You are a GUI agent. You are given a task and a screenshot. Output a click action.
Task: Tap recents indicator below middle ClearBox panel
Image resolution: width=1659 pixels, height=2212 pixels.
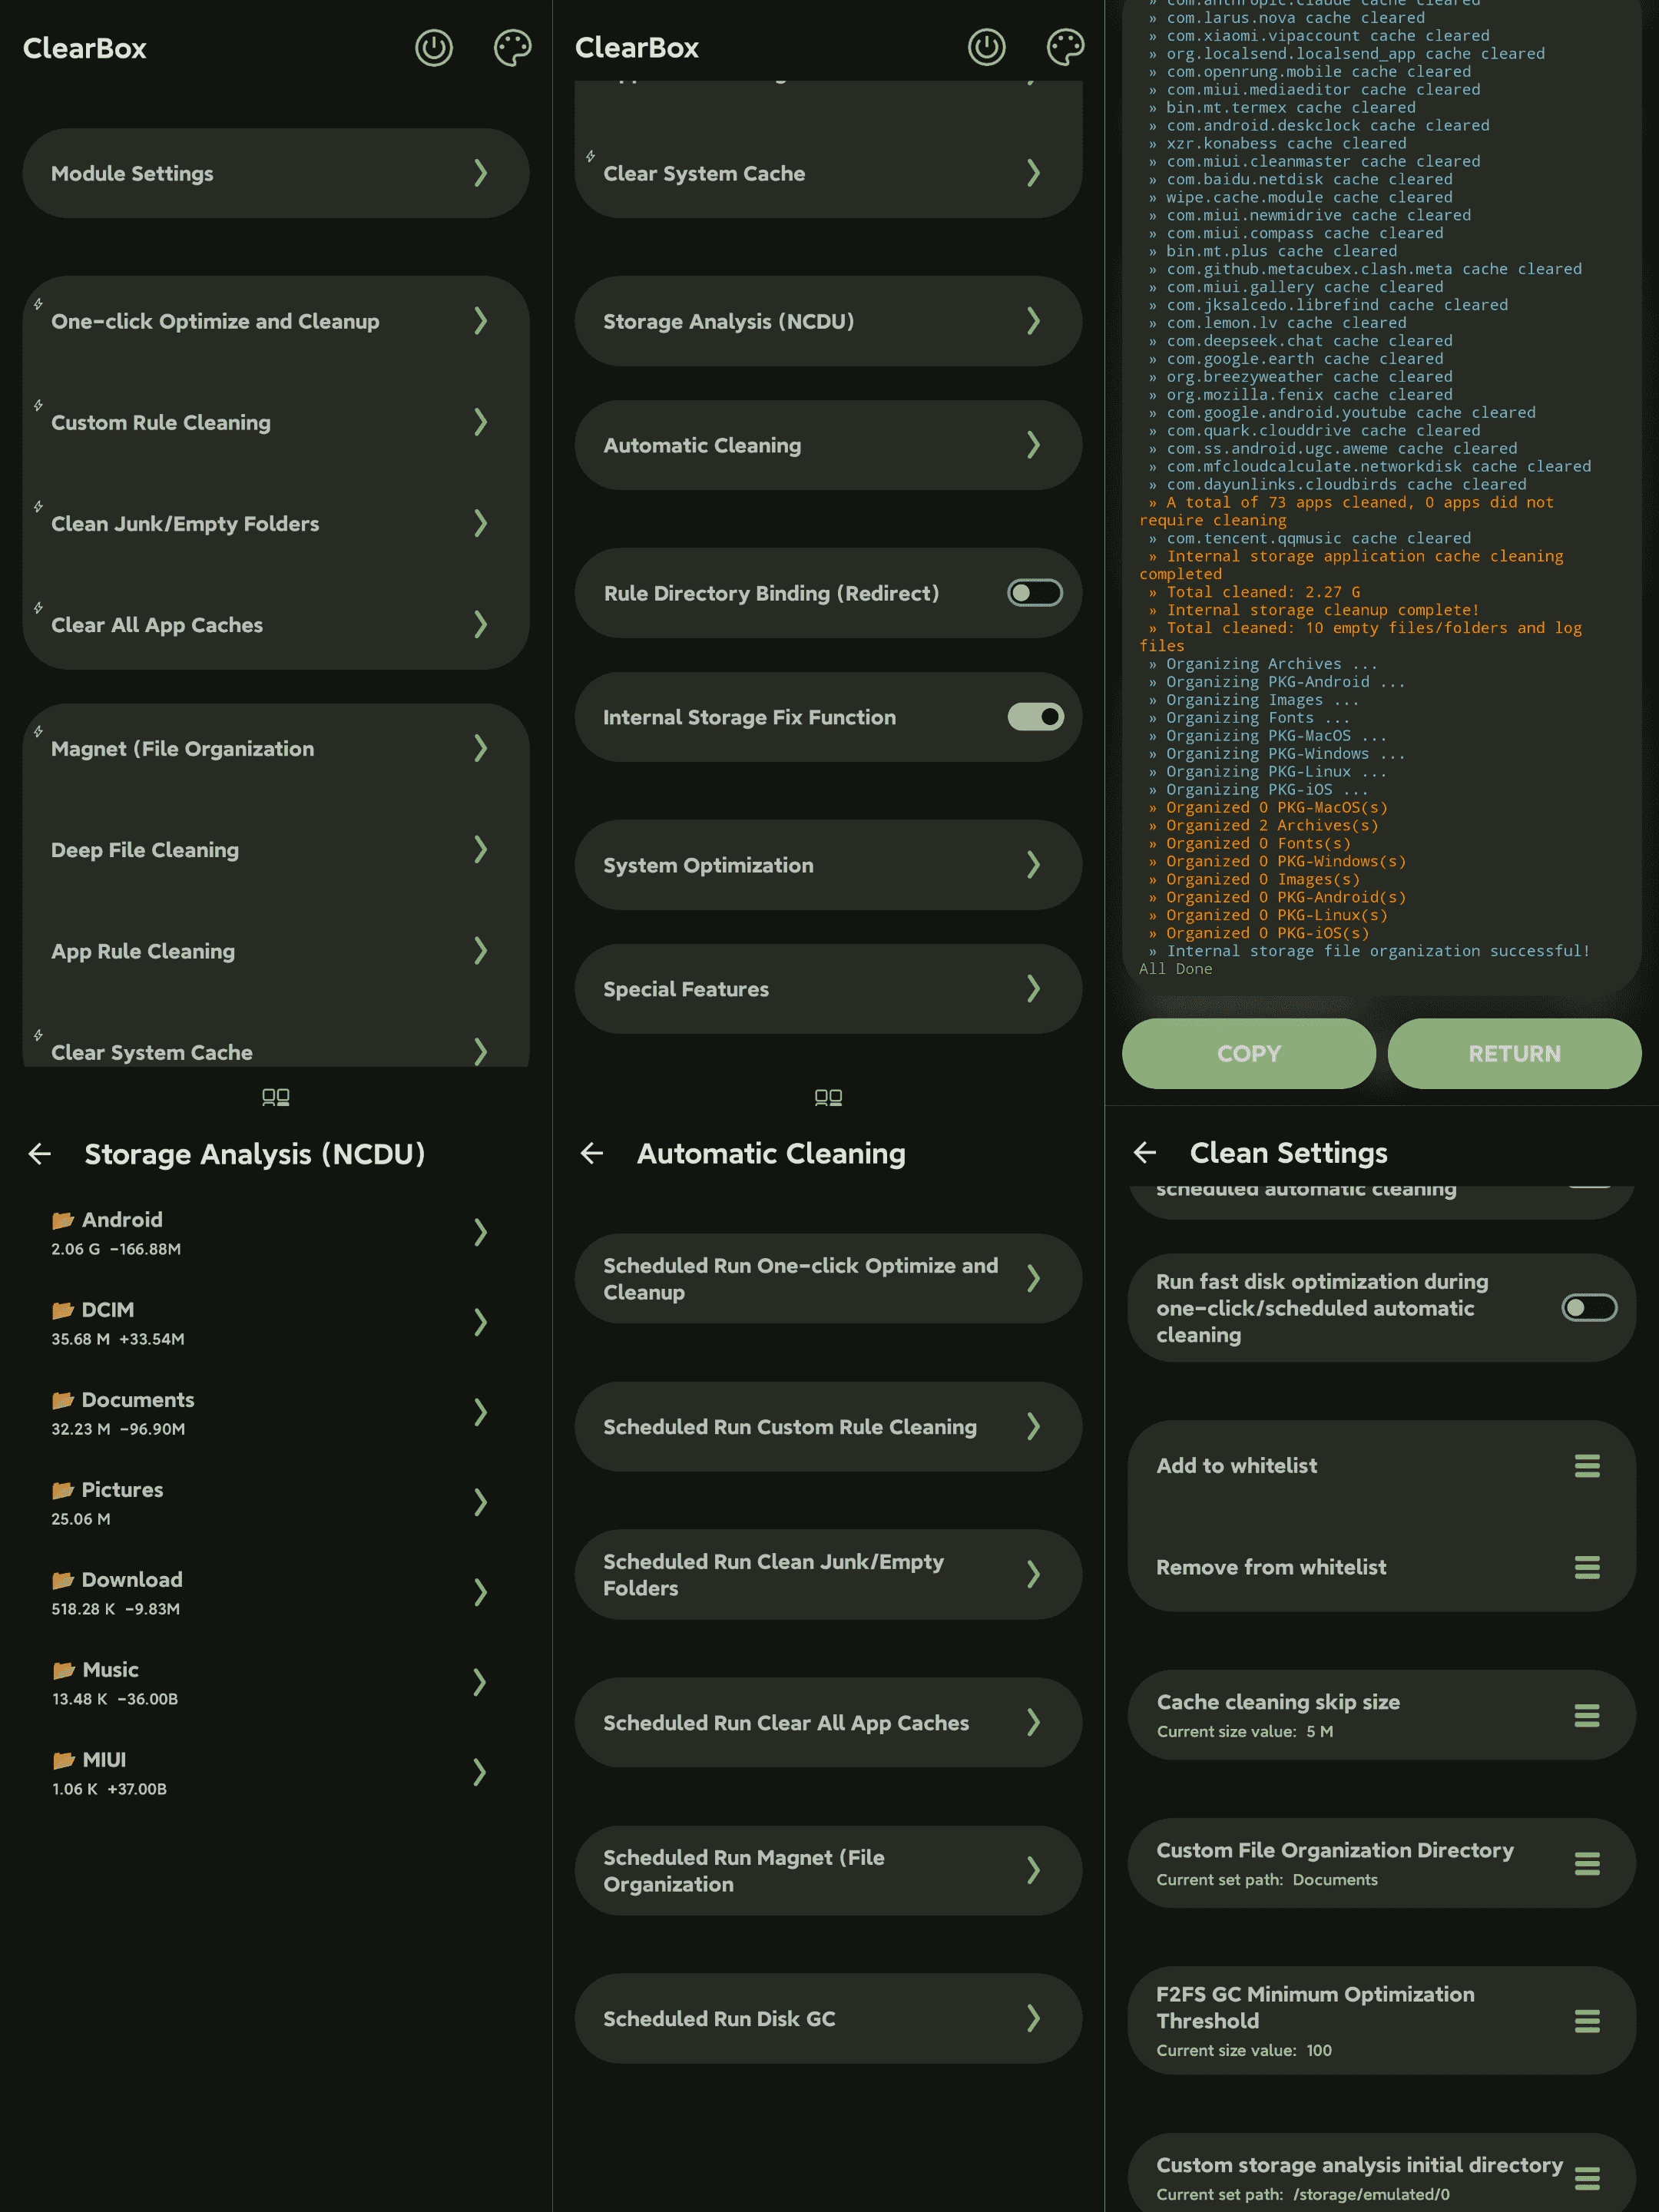[x=828, y=1097]
